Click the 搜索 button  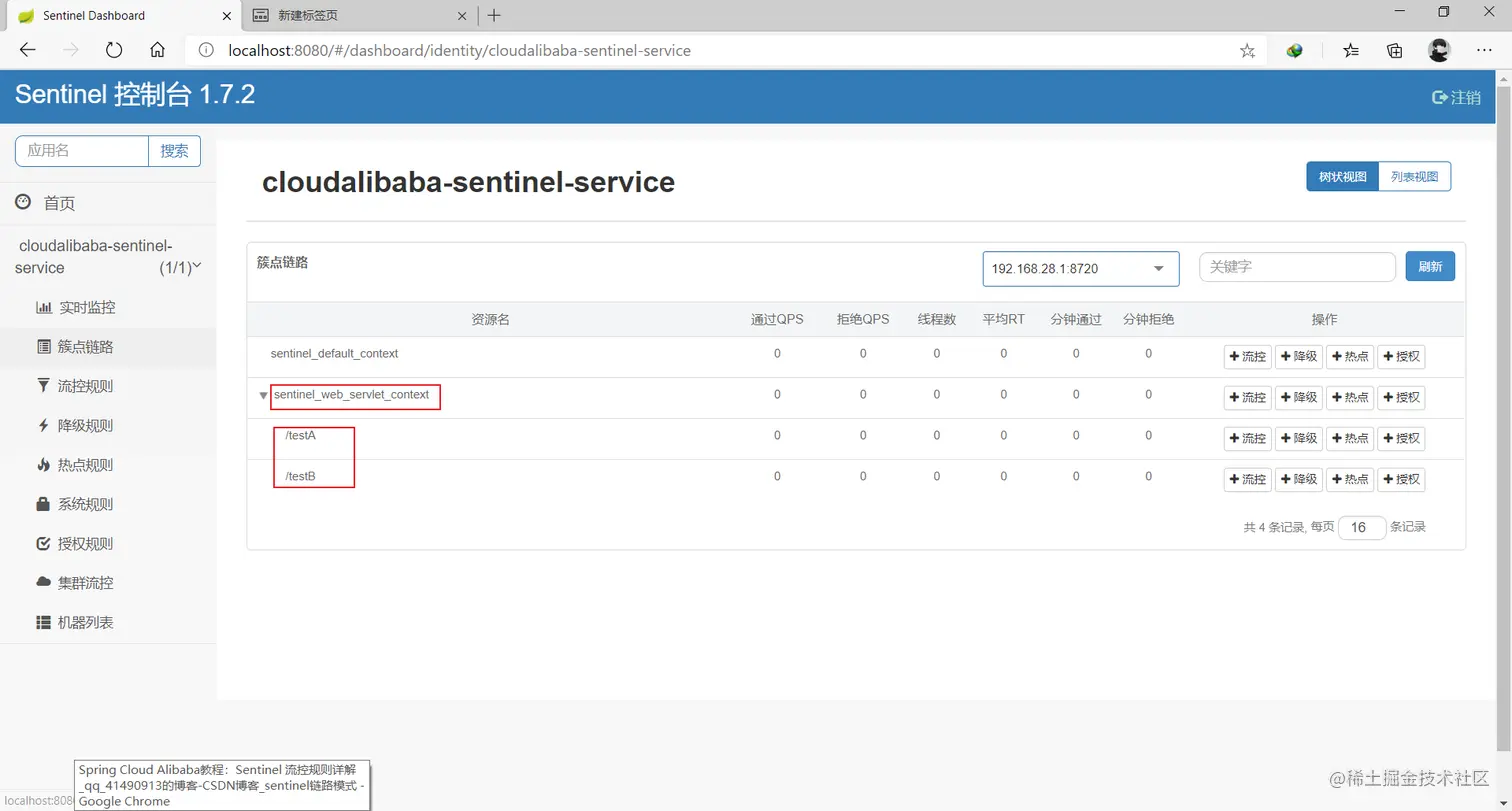pyautogui.click(x=175, y=151)
